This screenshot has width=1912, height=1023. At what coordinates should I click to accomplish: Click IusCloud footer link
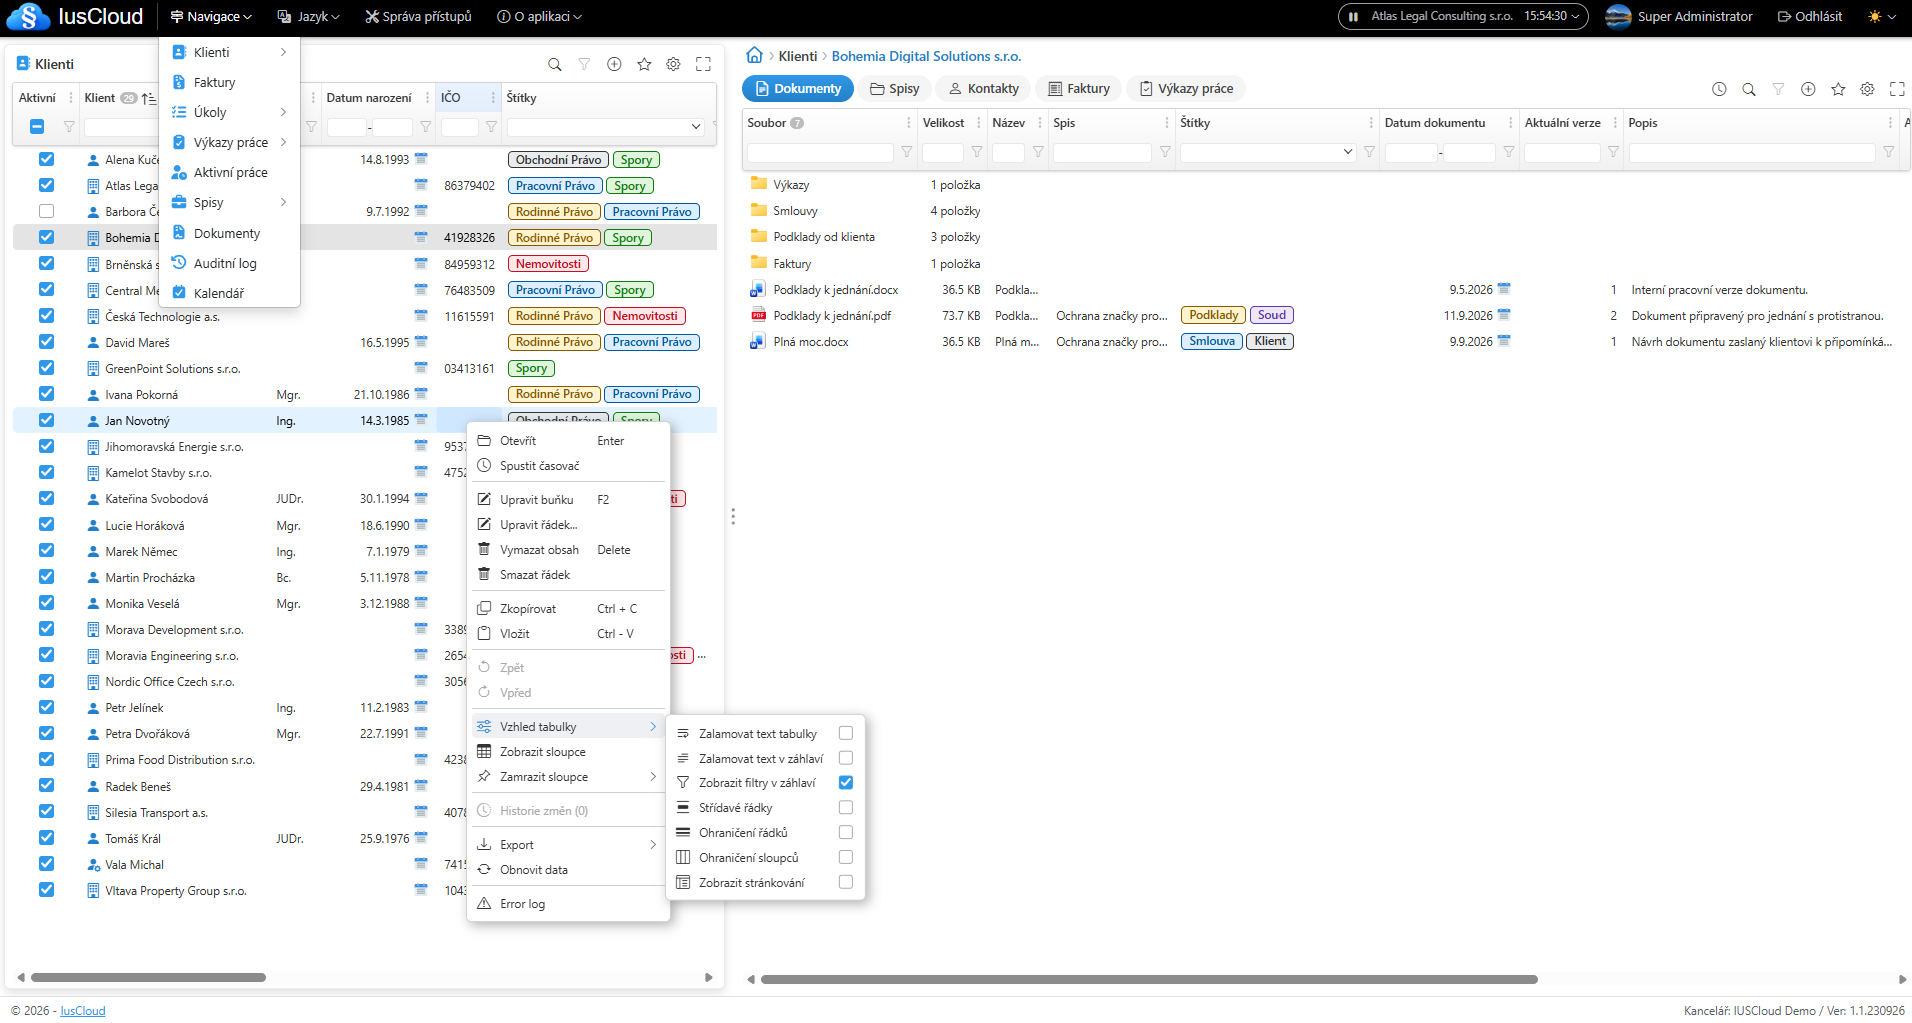[83, 1010]
